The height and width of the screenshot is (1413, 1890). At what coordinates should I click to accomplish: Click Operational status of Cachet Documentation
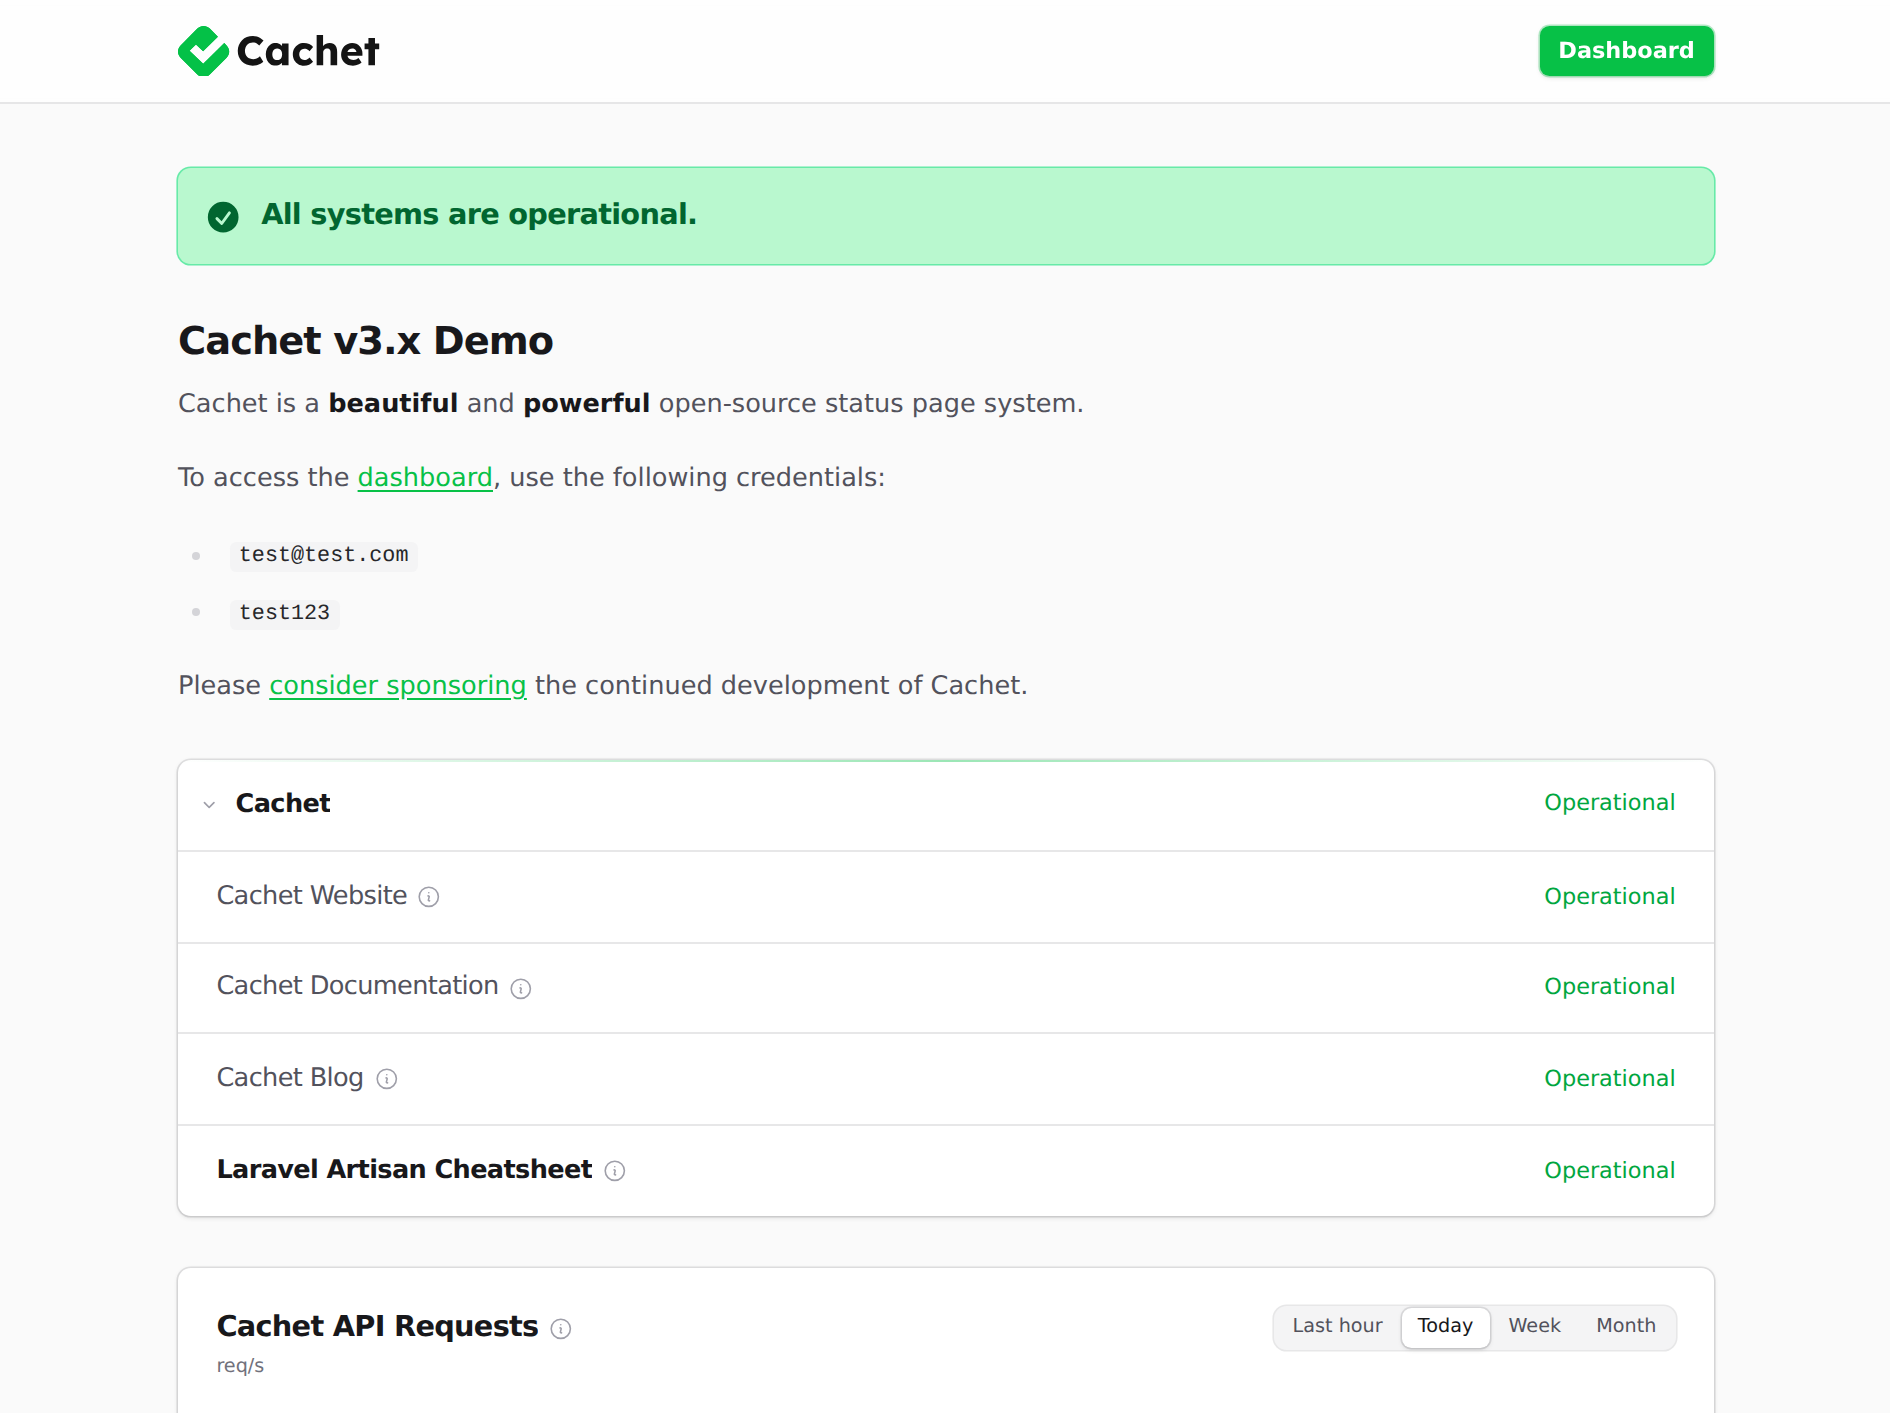[1609, 986]
